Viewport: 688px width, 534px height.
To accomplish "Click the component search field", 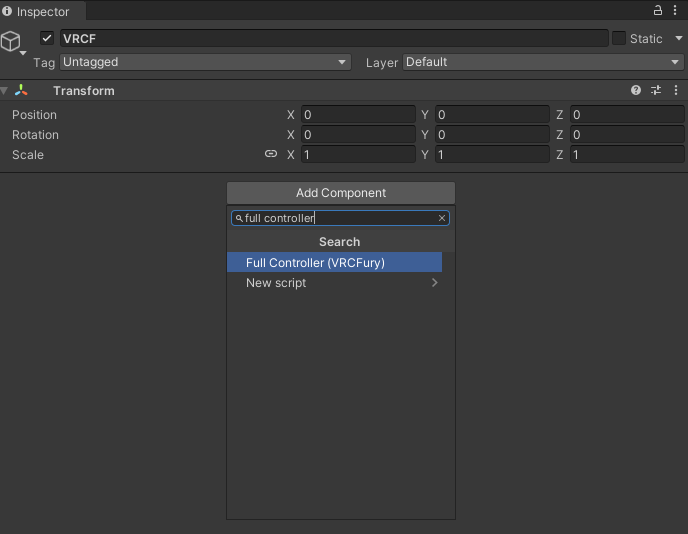I will tap(340, 218).
